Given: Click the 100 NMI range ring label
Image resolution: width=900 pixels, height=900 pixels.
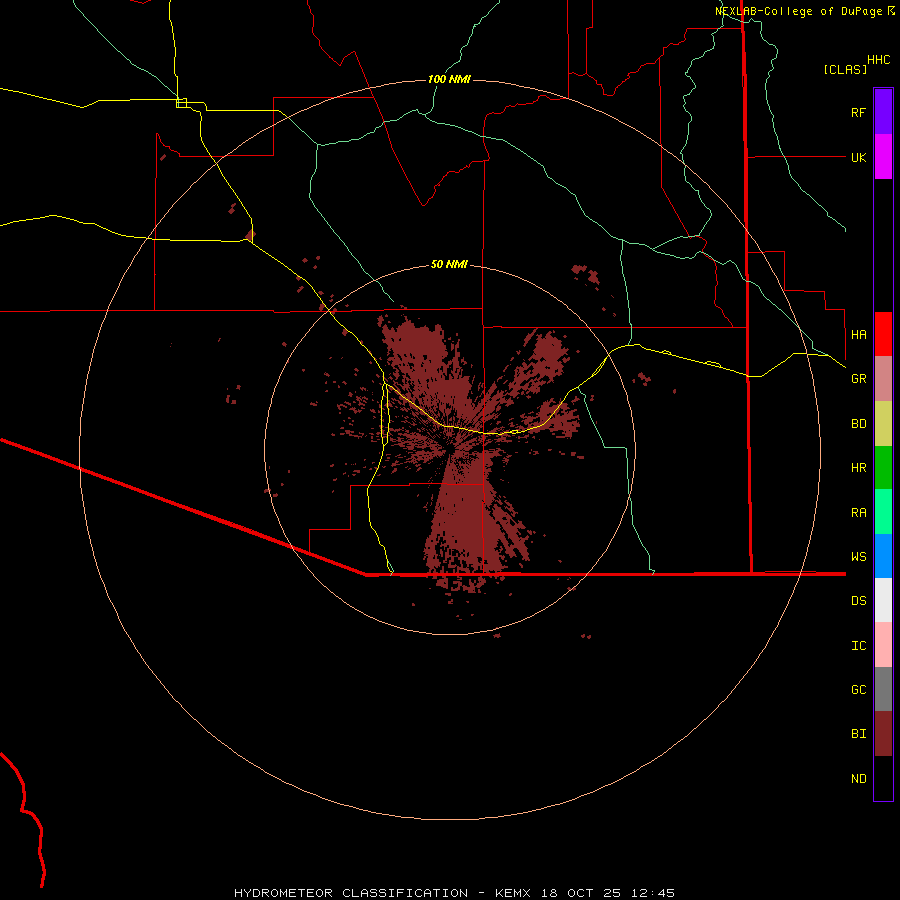Looking at the screenshot, I should 449,79.
